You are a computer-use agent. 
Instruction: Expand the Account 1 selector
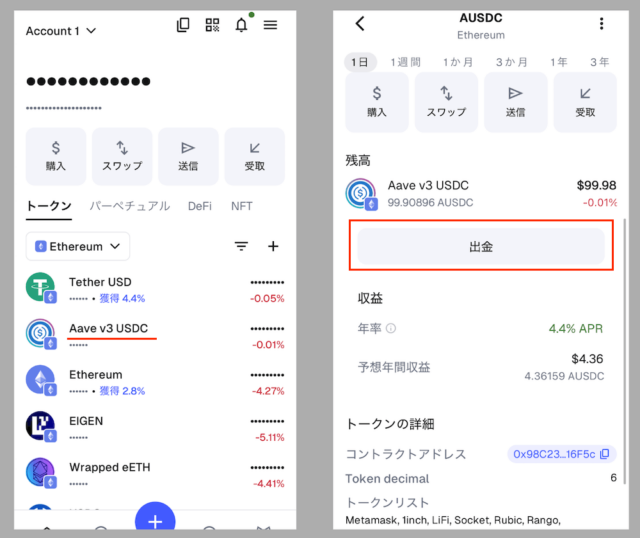click(x=61, y=31)
